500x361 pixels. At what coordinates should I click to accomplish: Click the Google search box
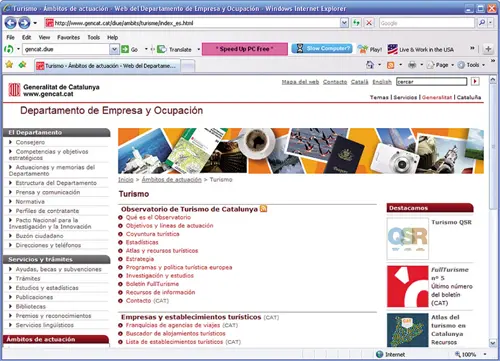pyautogui.click(x=427, y=23)
